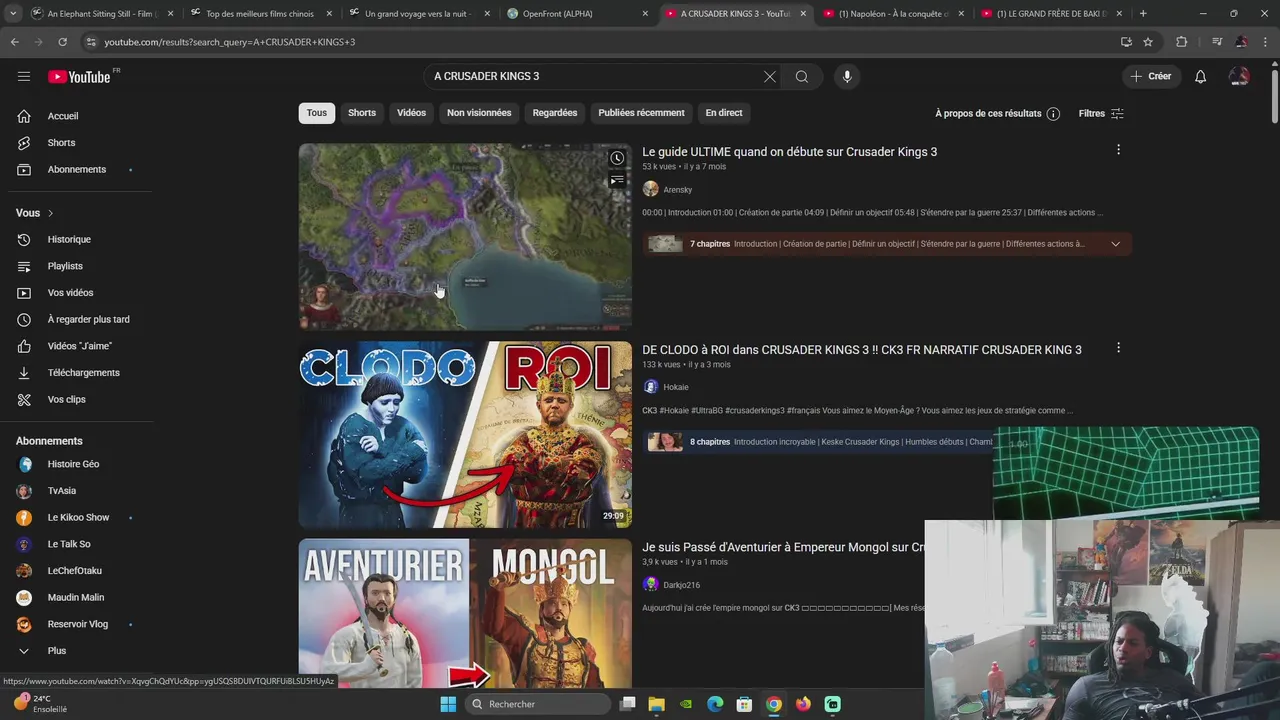
Task: Bookmark this page with the star icon
Action: (x=1148, y=42)
